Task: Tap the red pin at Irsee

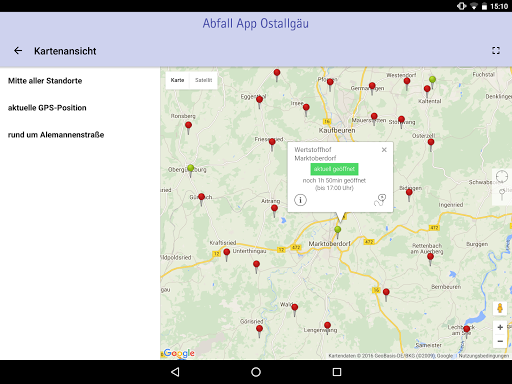Action: click(x=306, y=108)
